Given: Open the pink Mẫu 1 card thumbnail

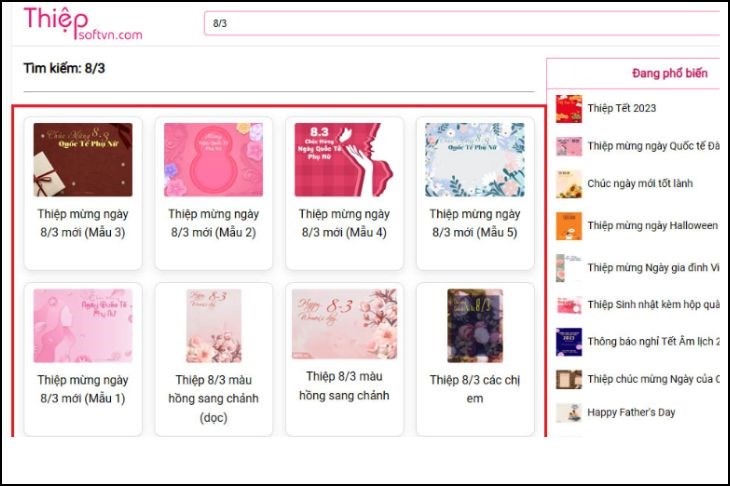Looking at the screenshot, I should pos(83,326).
